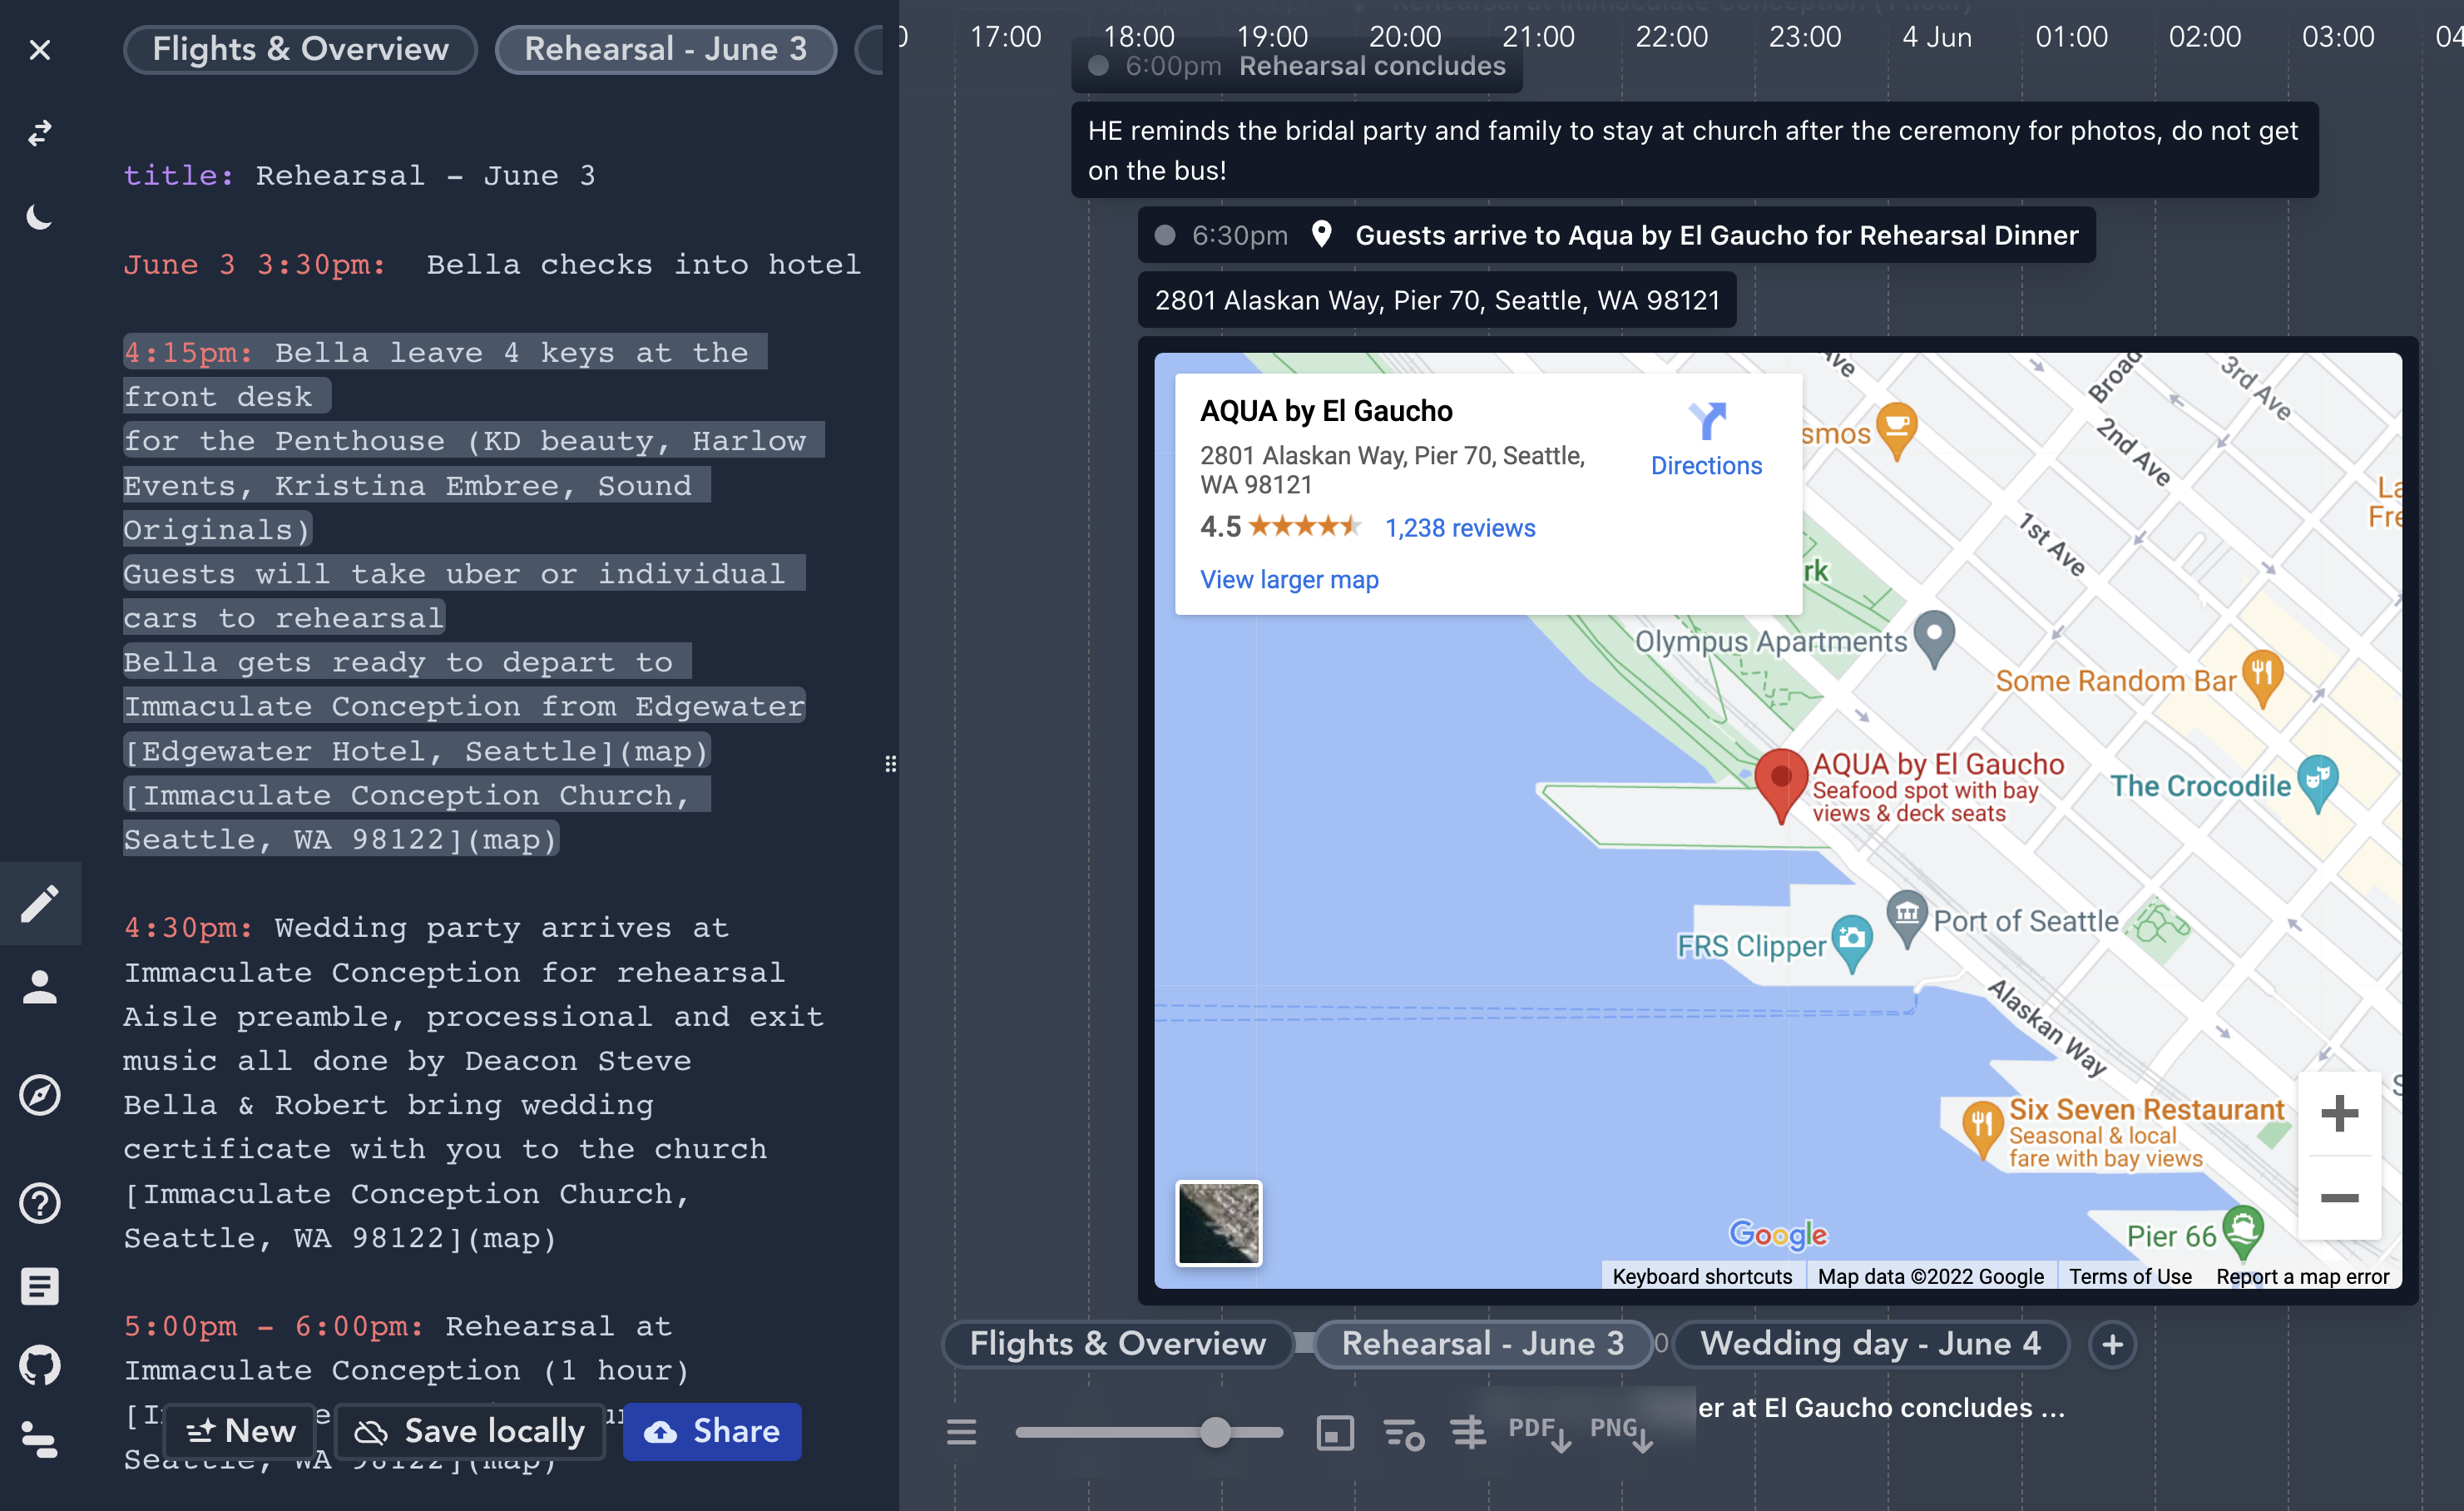The height and width of the screenshot is (1511, 2464).
Task: Click Six Seven Restaurant map marker
Action: click(1982, 1129)
